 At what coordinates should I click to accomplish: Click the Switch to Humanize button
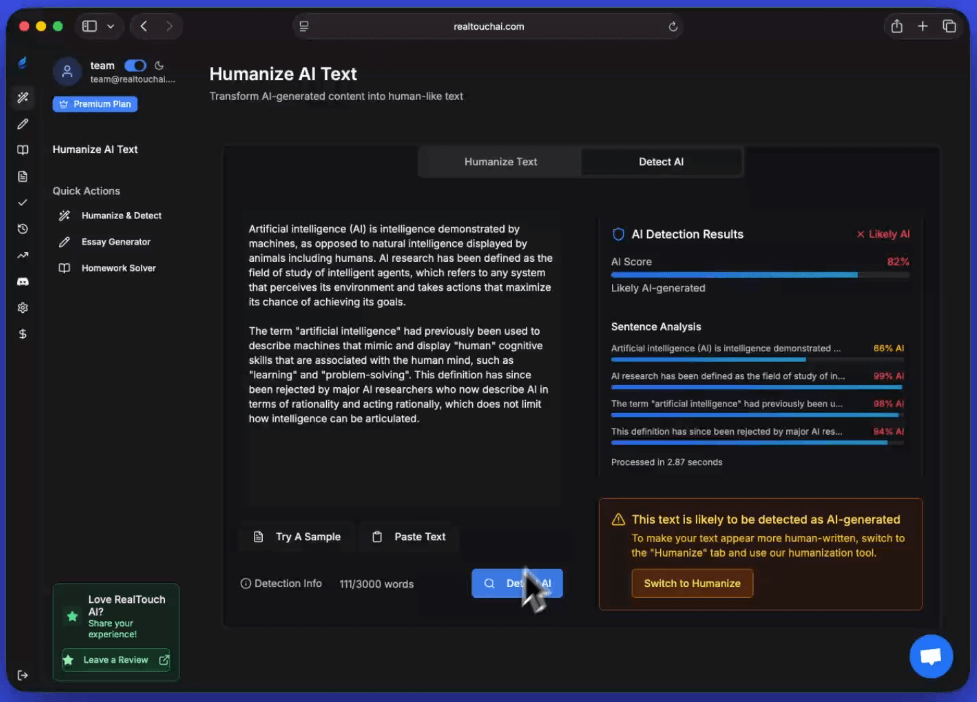[x=692, y=583]
